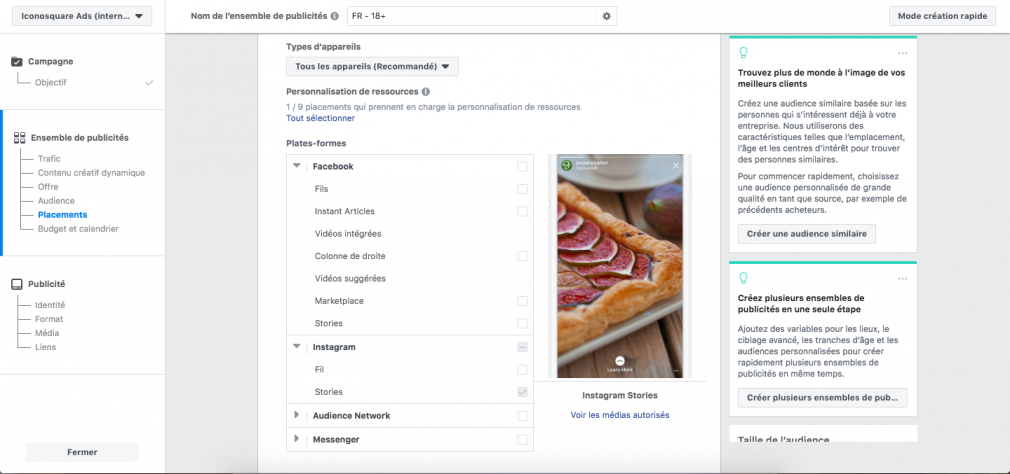Go to Média under Publicité

[x=47, y=334]
